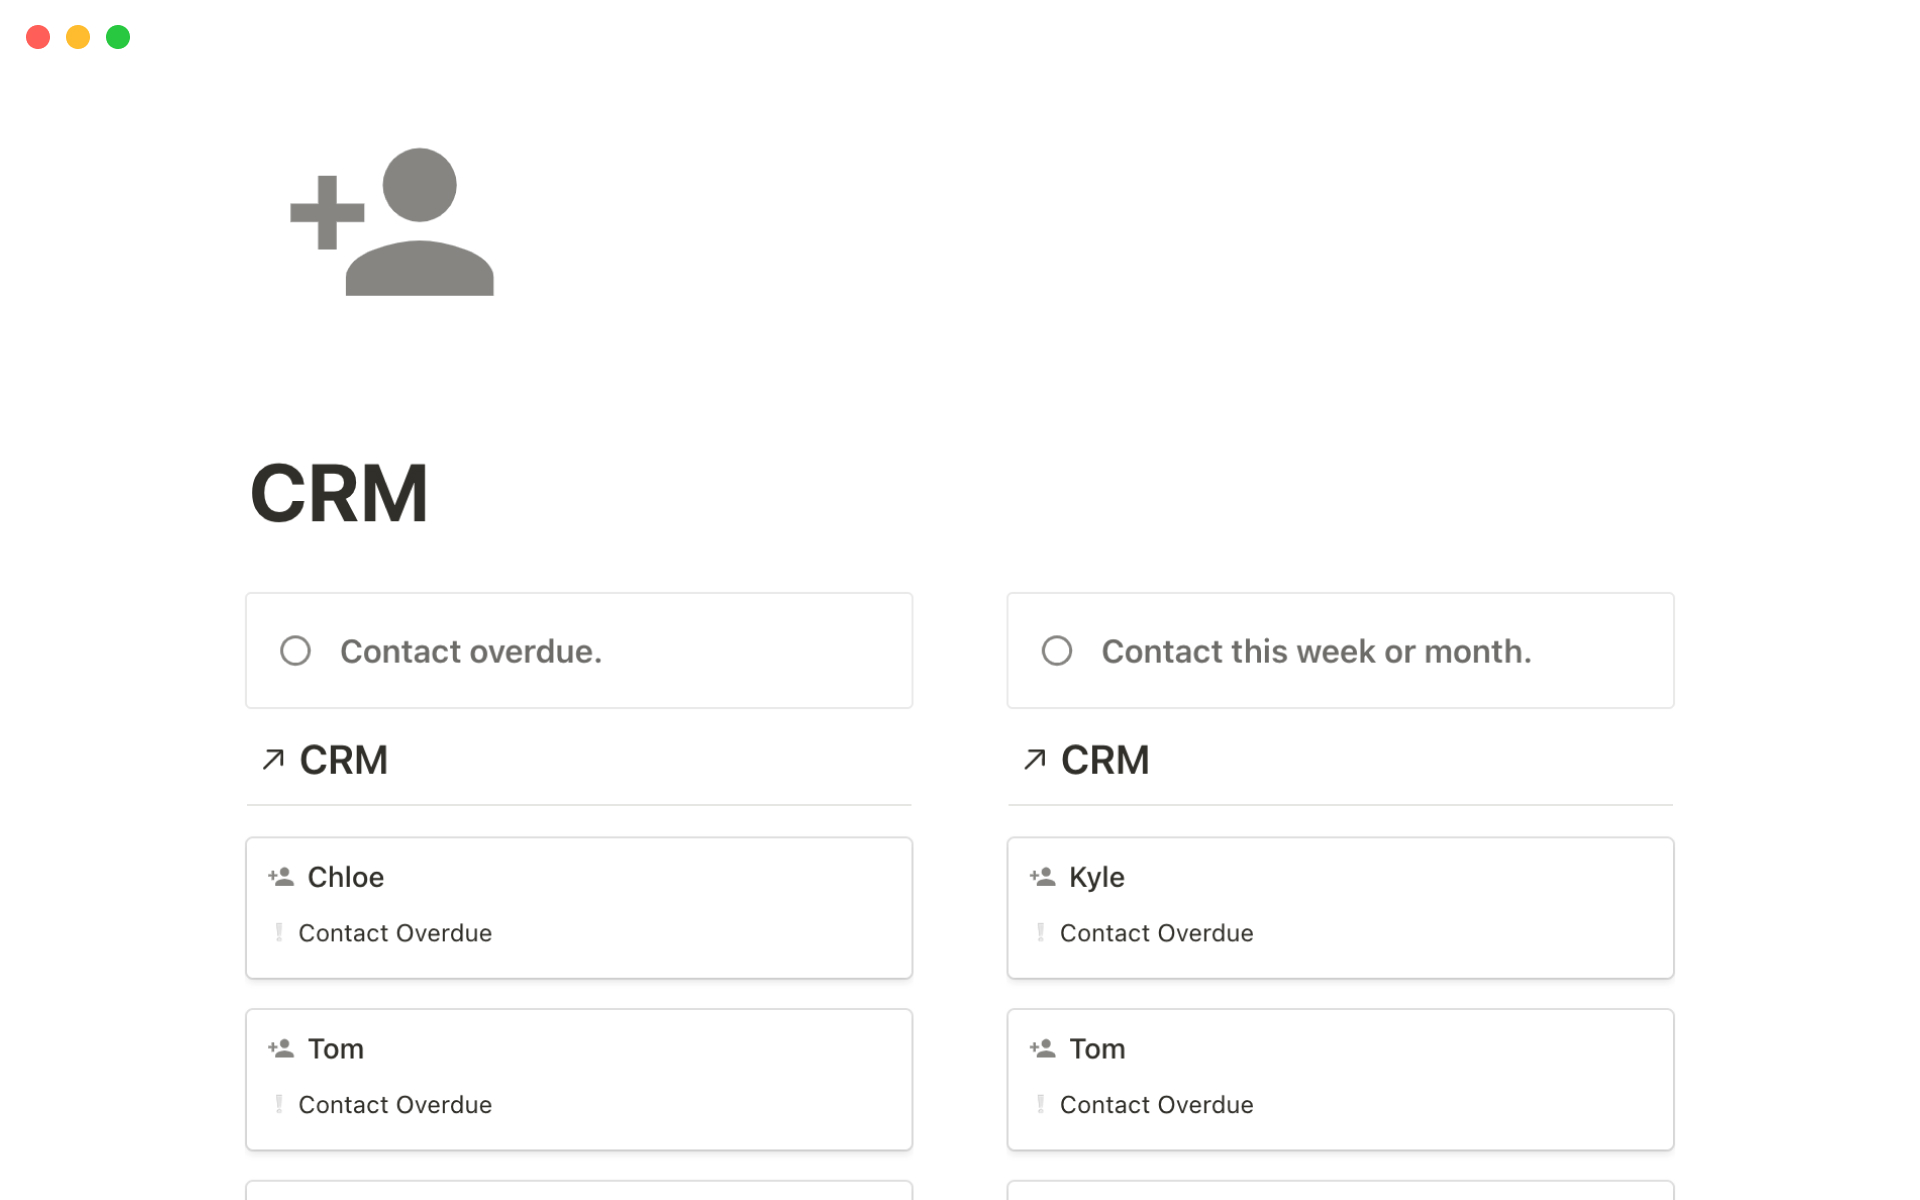The image size is (1920, 1200).
Task: Click Tom entry in right panel
Action: [1339, 1078]
